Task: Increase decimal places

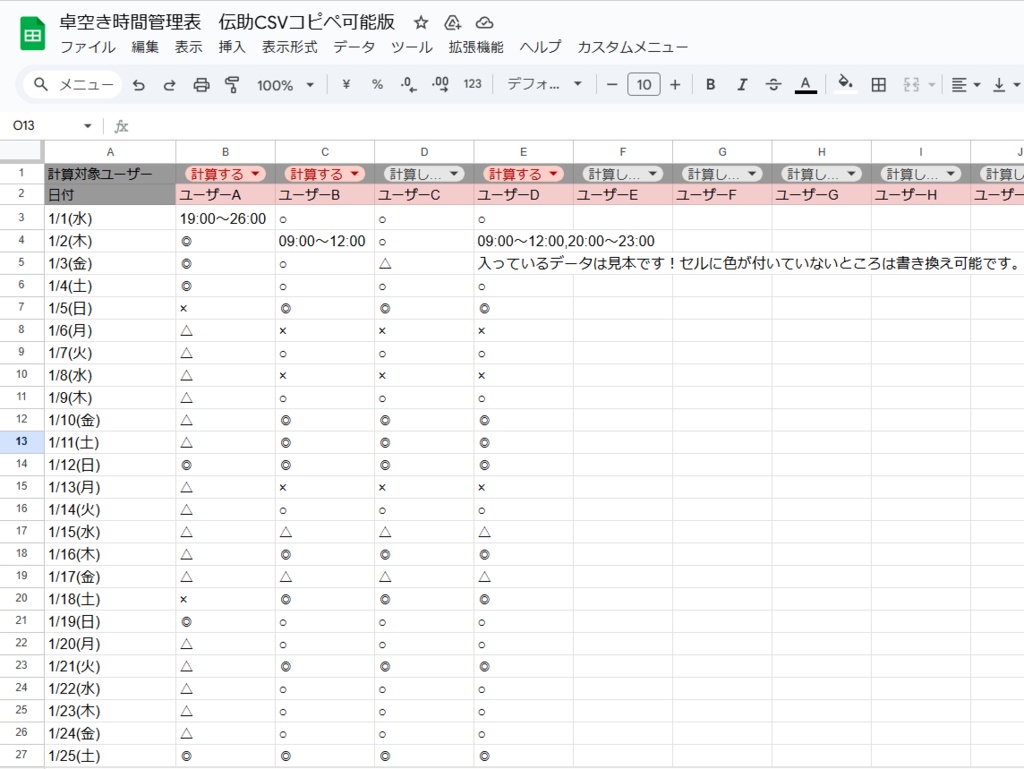Action: click(x=440, y=84)
